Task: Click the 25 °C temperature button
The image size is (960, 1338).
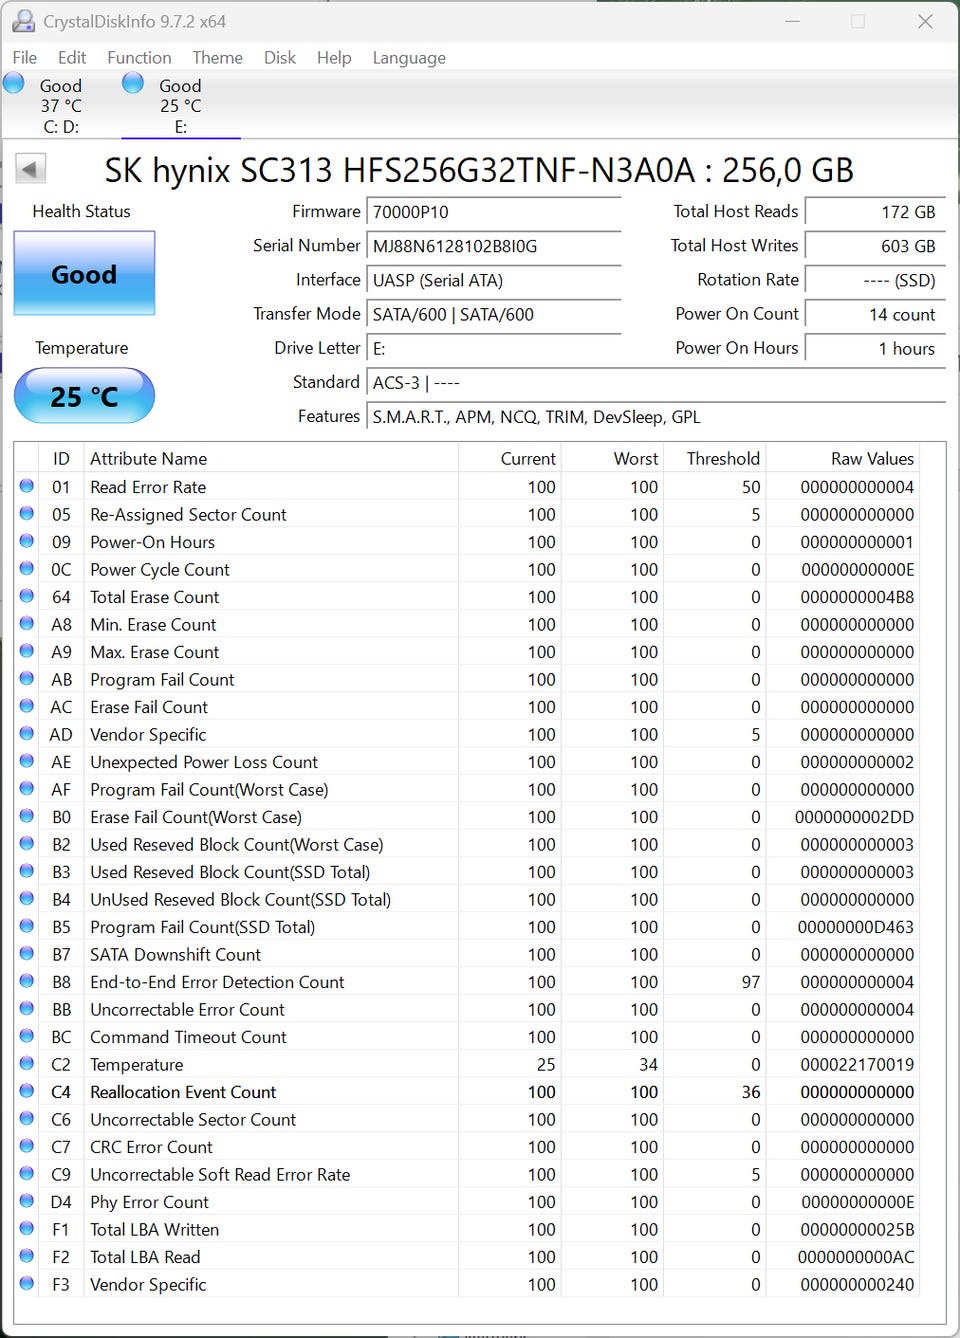Action: click(x=84, y=396)
